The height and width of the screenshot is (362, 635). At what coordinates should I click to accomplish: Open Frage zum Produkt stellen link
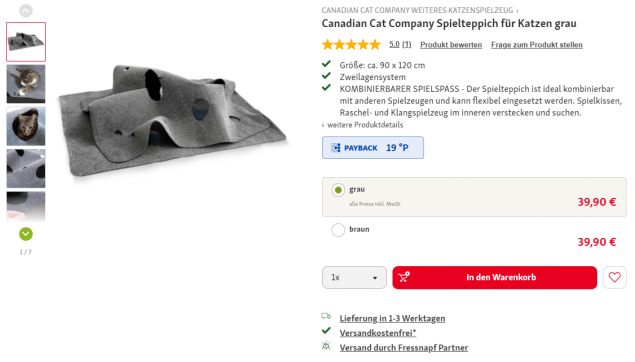(x=537, y=45)
